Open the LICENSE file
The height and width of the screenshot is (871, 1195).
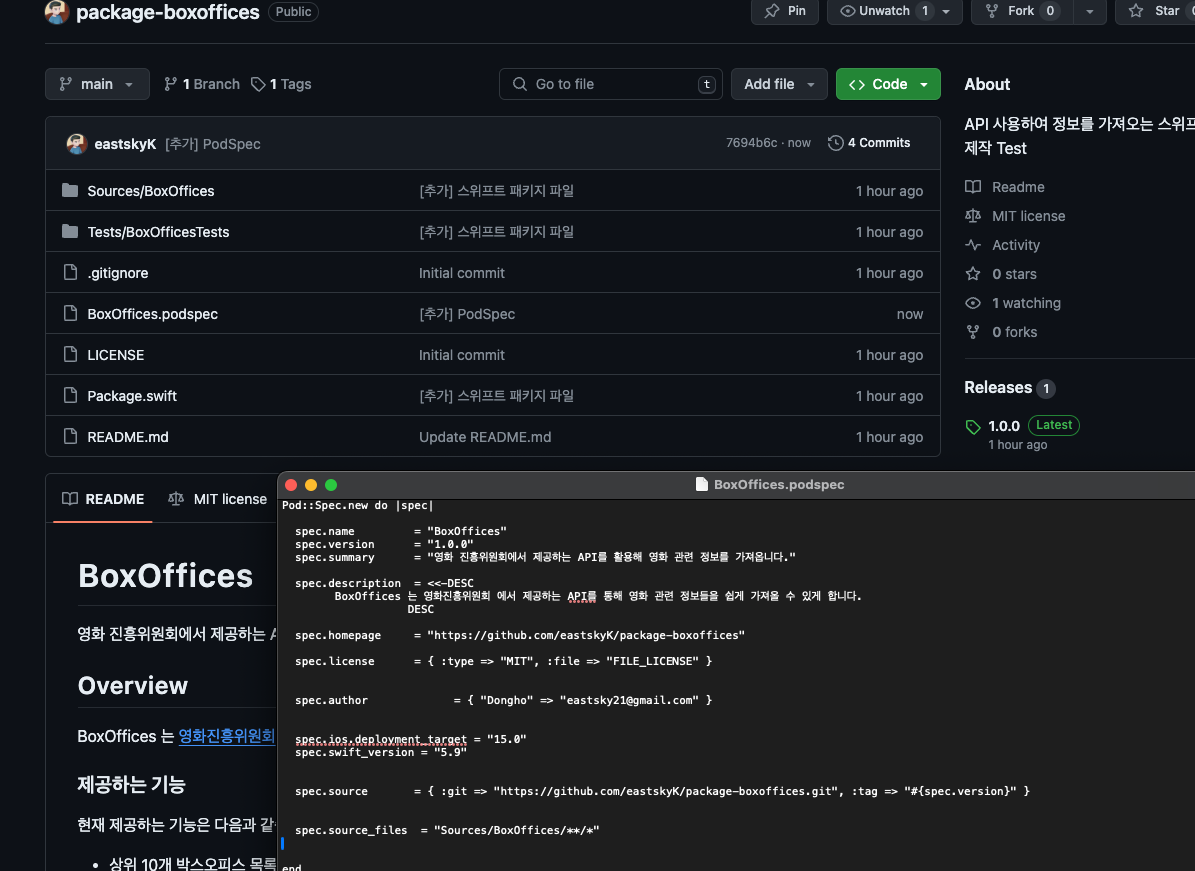point(116,355)
